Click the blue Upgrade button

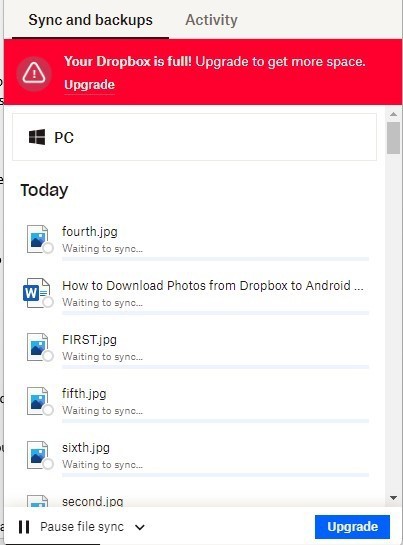(x=352, y=527)
